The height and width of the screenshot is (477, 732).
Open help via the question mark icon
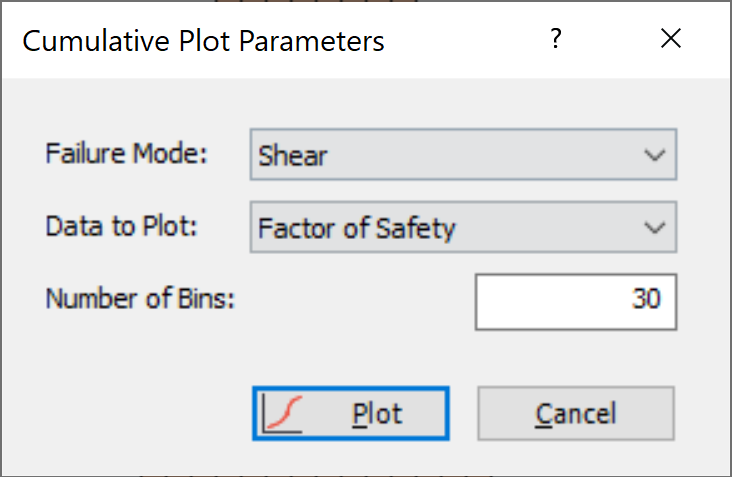(556, 38)
